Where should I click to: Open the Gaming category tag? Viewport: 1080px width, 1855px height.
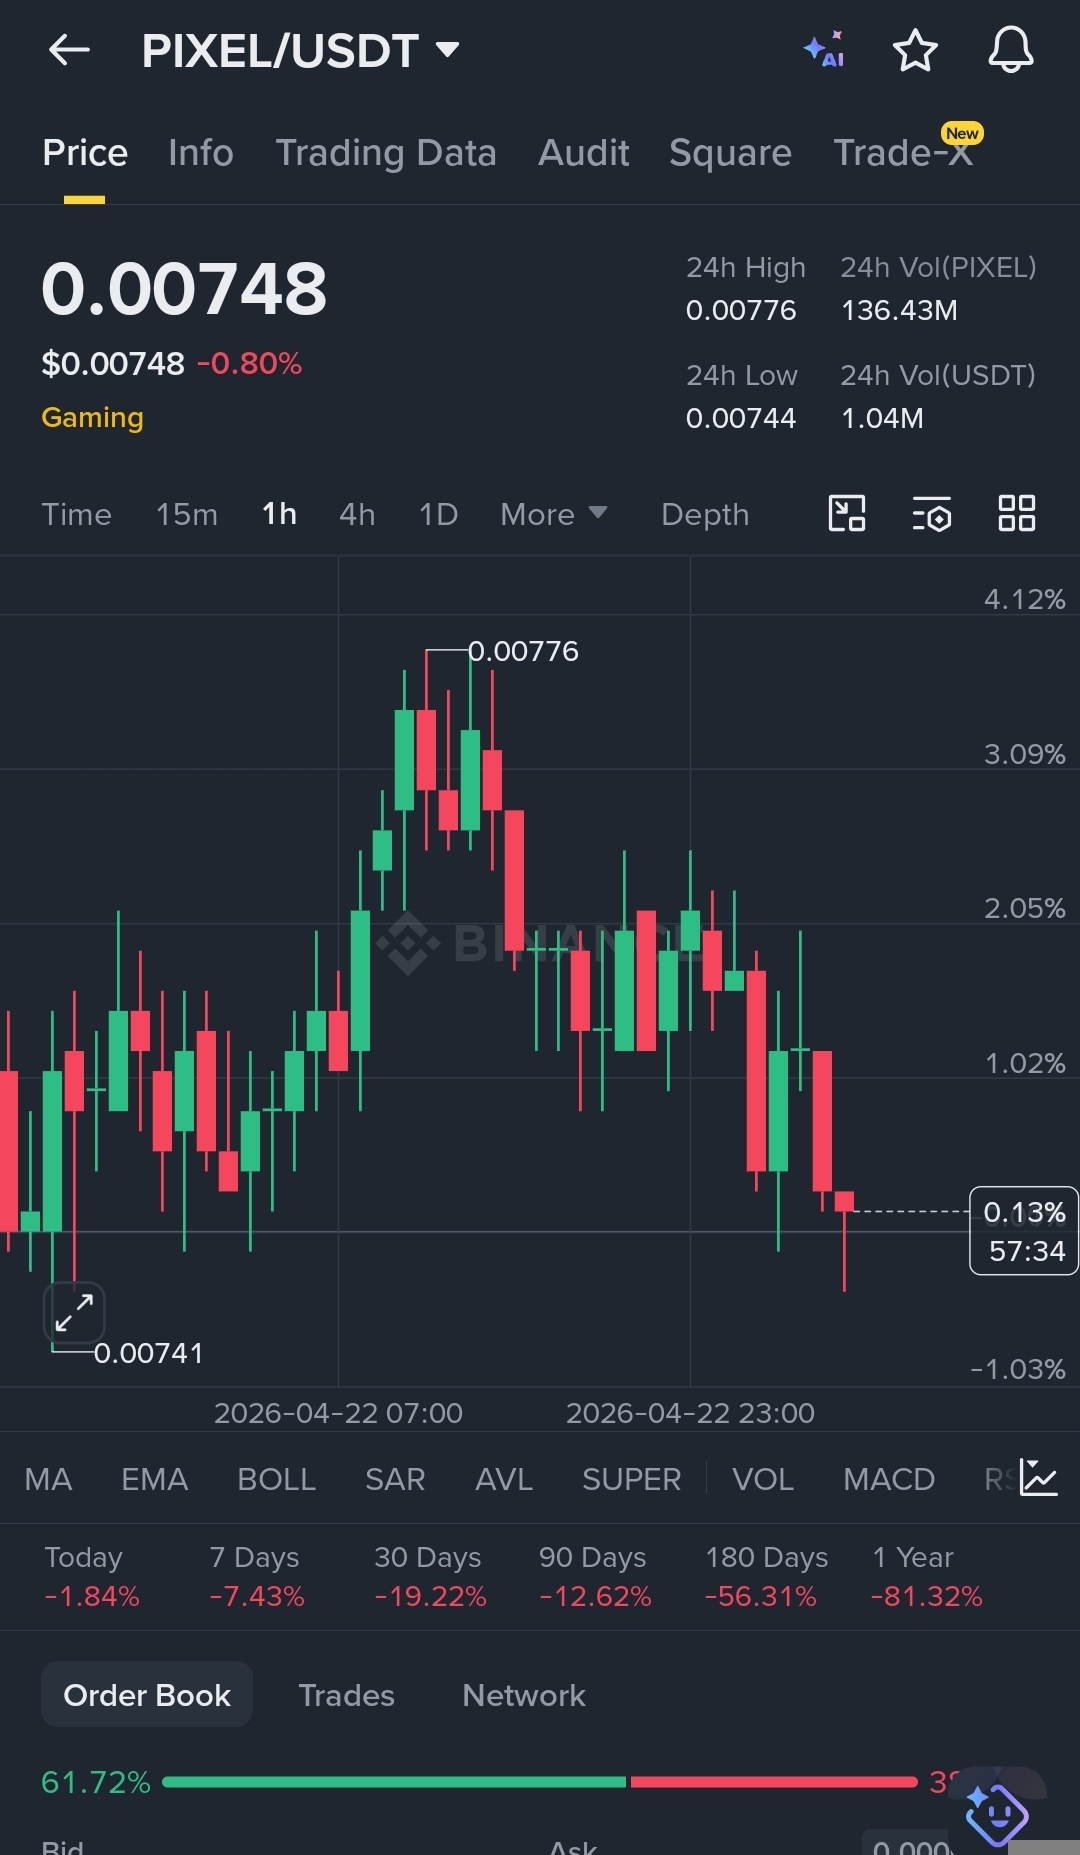92,418
